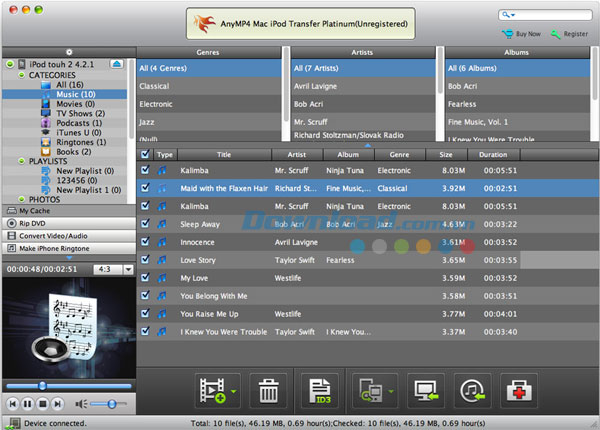Click the add media files toolbar icon
The image size is (600, 430).
click(184, 390)
